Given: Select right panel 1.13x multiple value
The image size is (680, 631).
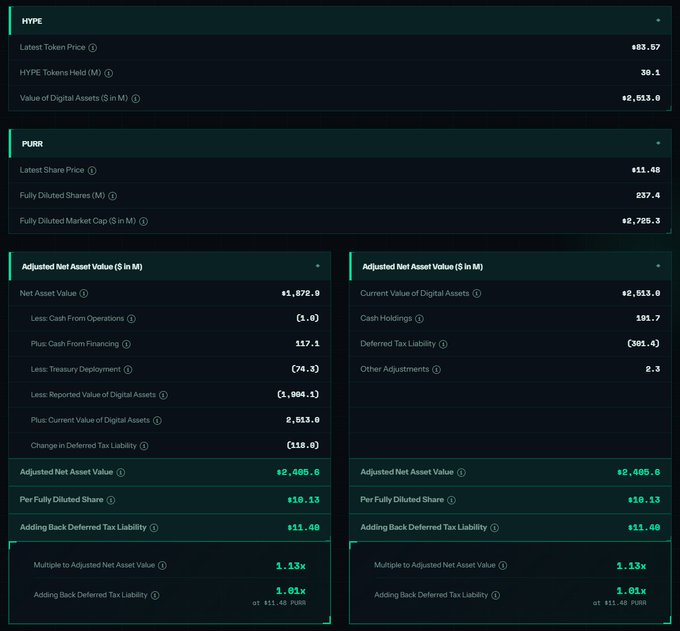Looking at the screenshot, I should click(x=631, y=566).
